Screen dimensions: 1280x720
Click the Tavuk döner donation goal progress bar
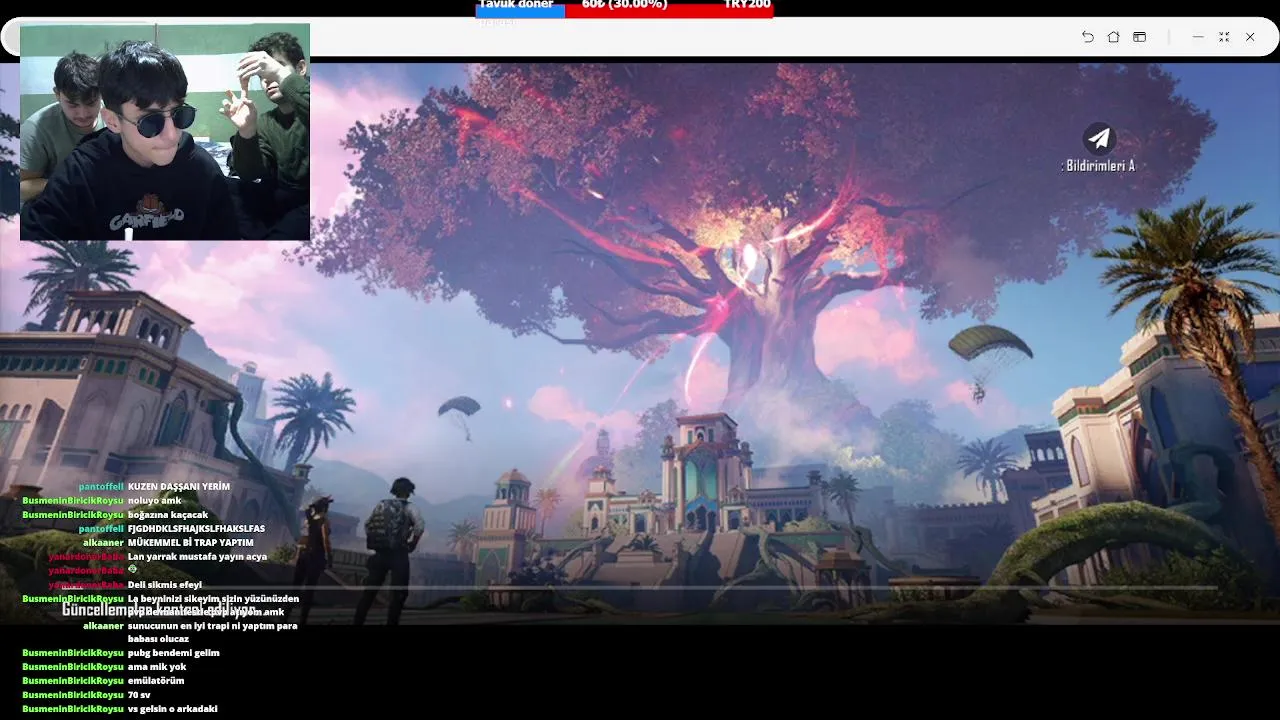pos(624,9)
